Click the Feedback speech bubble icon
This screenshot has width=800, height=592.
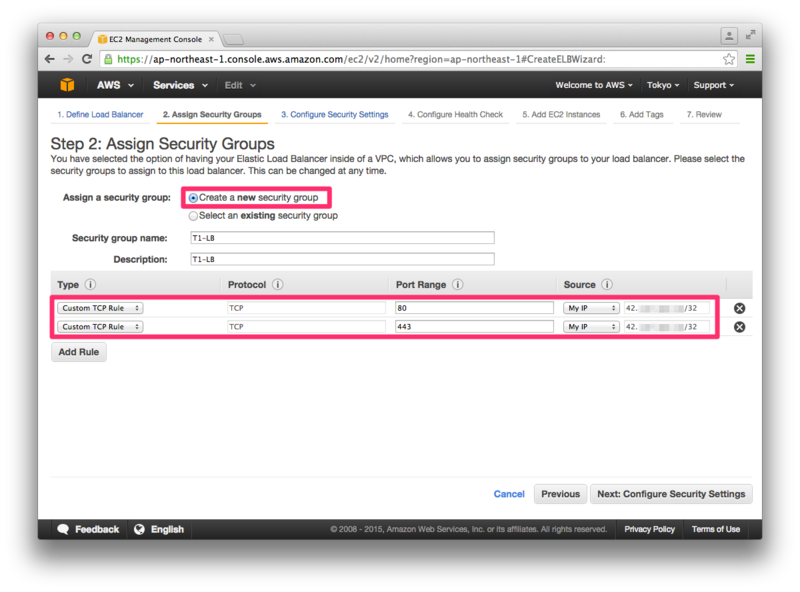pyautogui.click(x=63, y=529)
